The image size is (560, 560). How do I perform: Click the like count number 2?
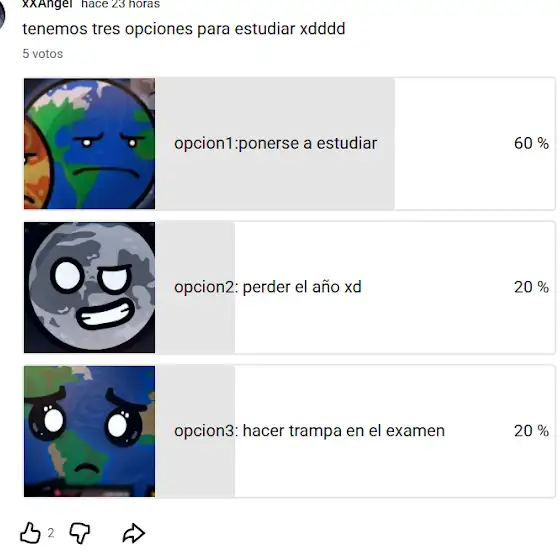click(51, 533)
